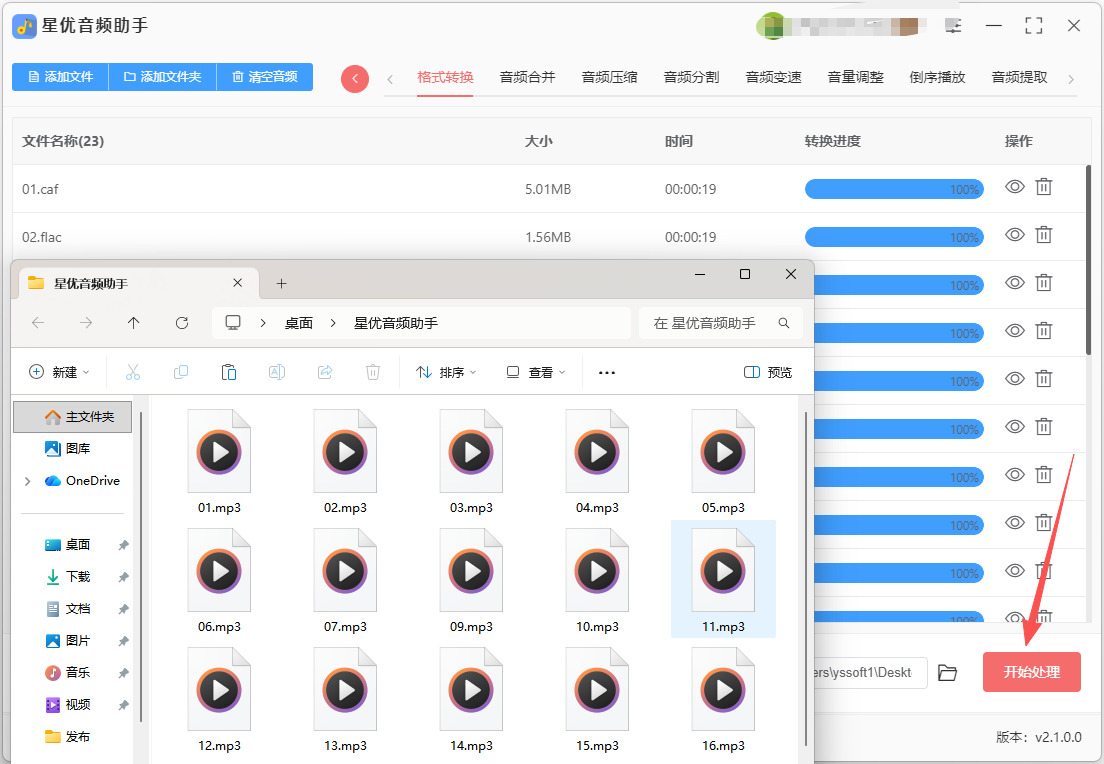Close the 星优音频助手 Explorer tab

tap(237, 283)
